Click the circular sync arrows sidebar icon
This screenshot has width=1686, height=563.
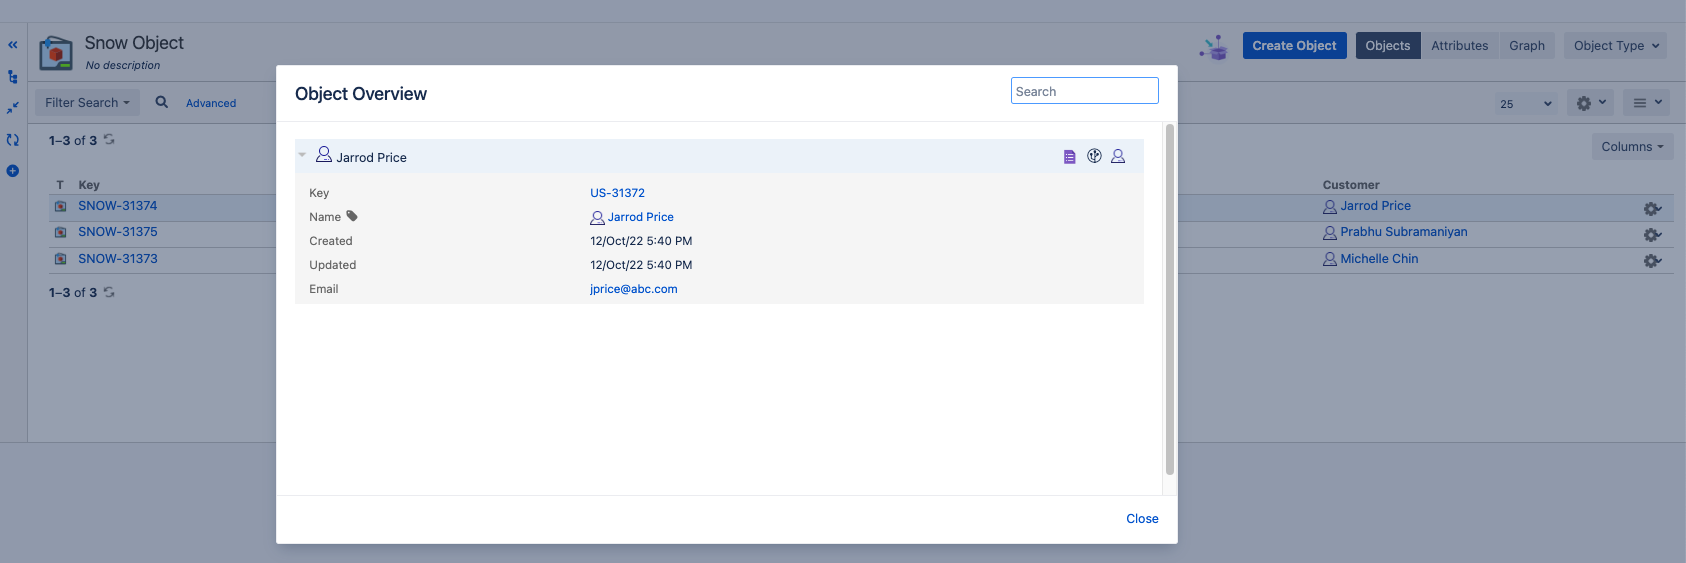click(x=13, y=140)
